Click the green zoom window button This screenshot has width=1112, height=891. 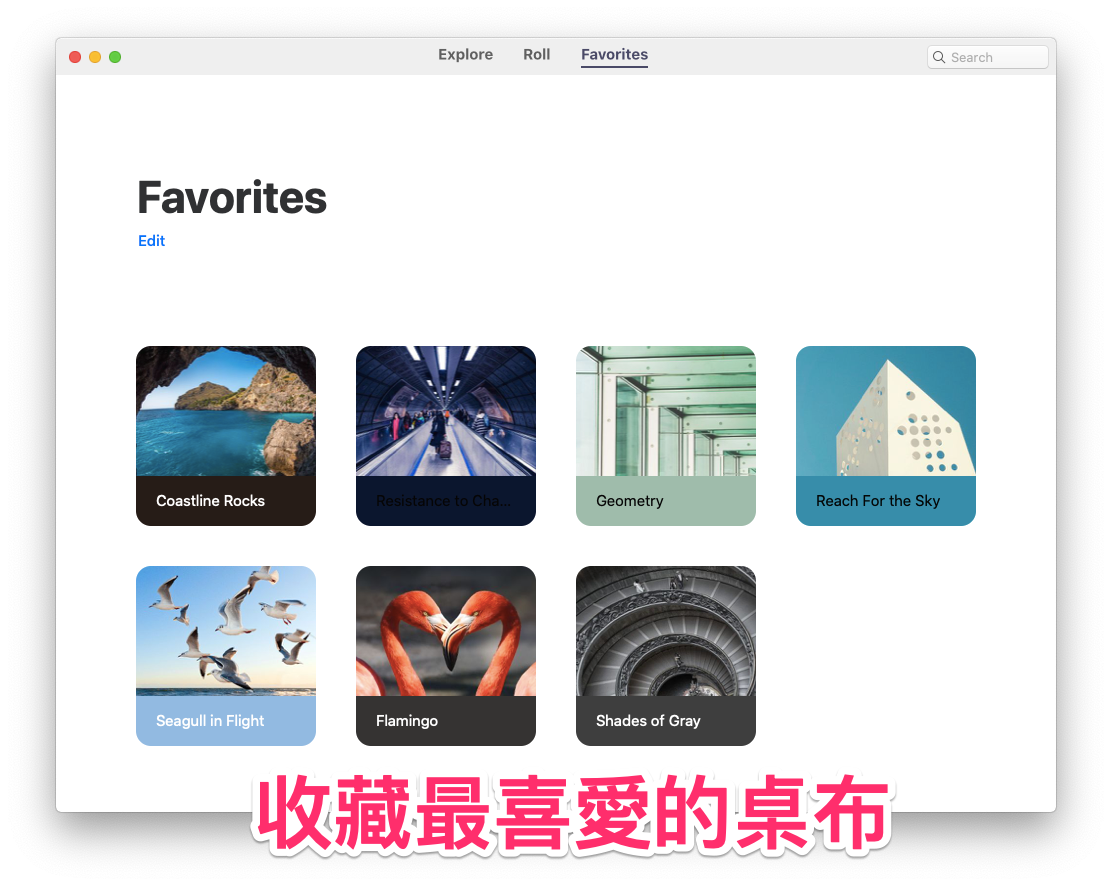point(115,57)
